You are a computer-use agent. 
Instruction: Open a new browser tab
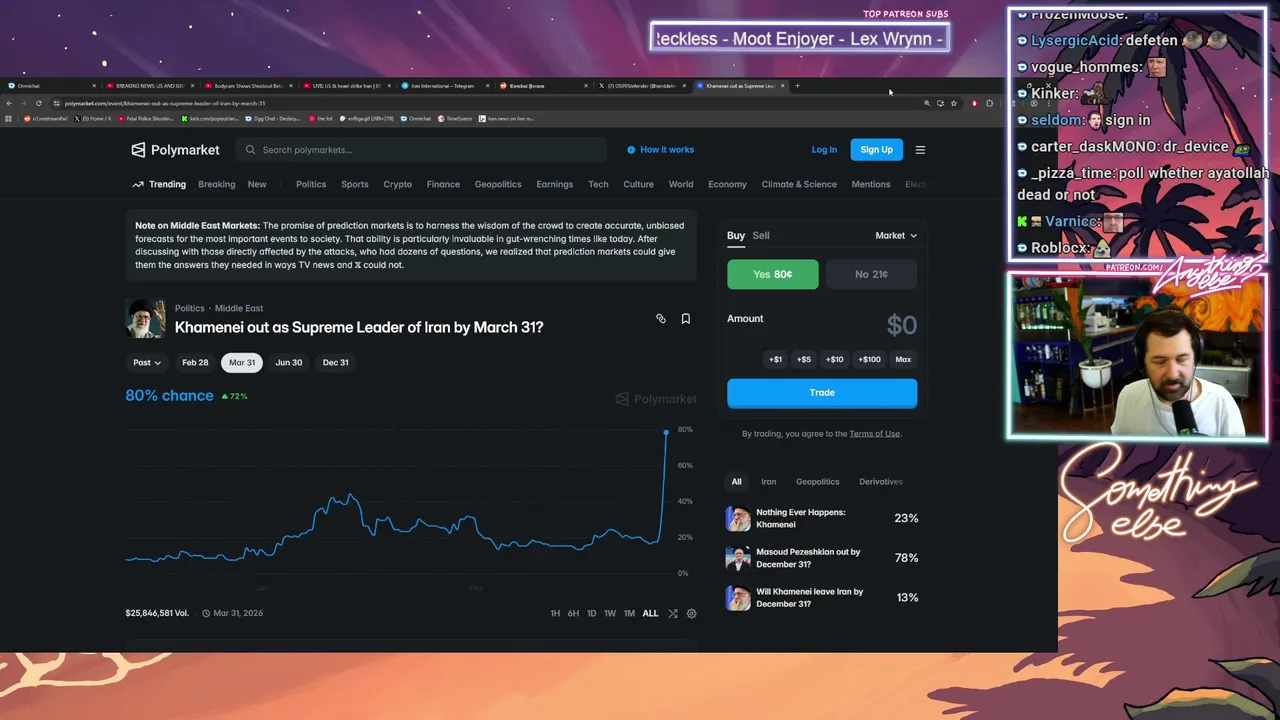(797, 86)
